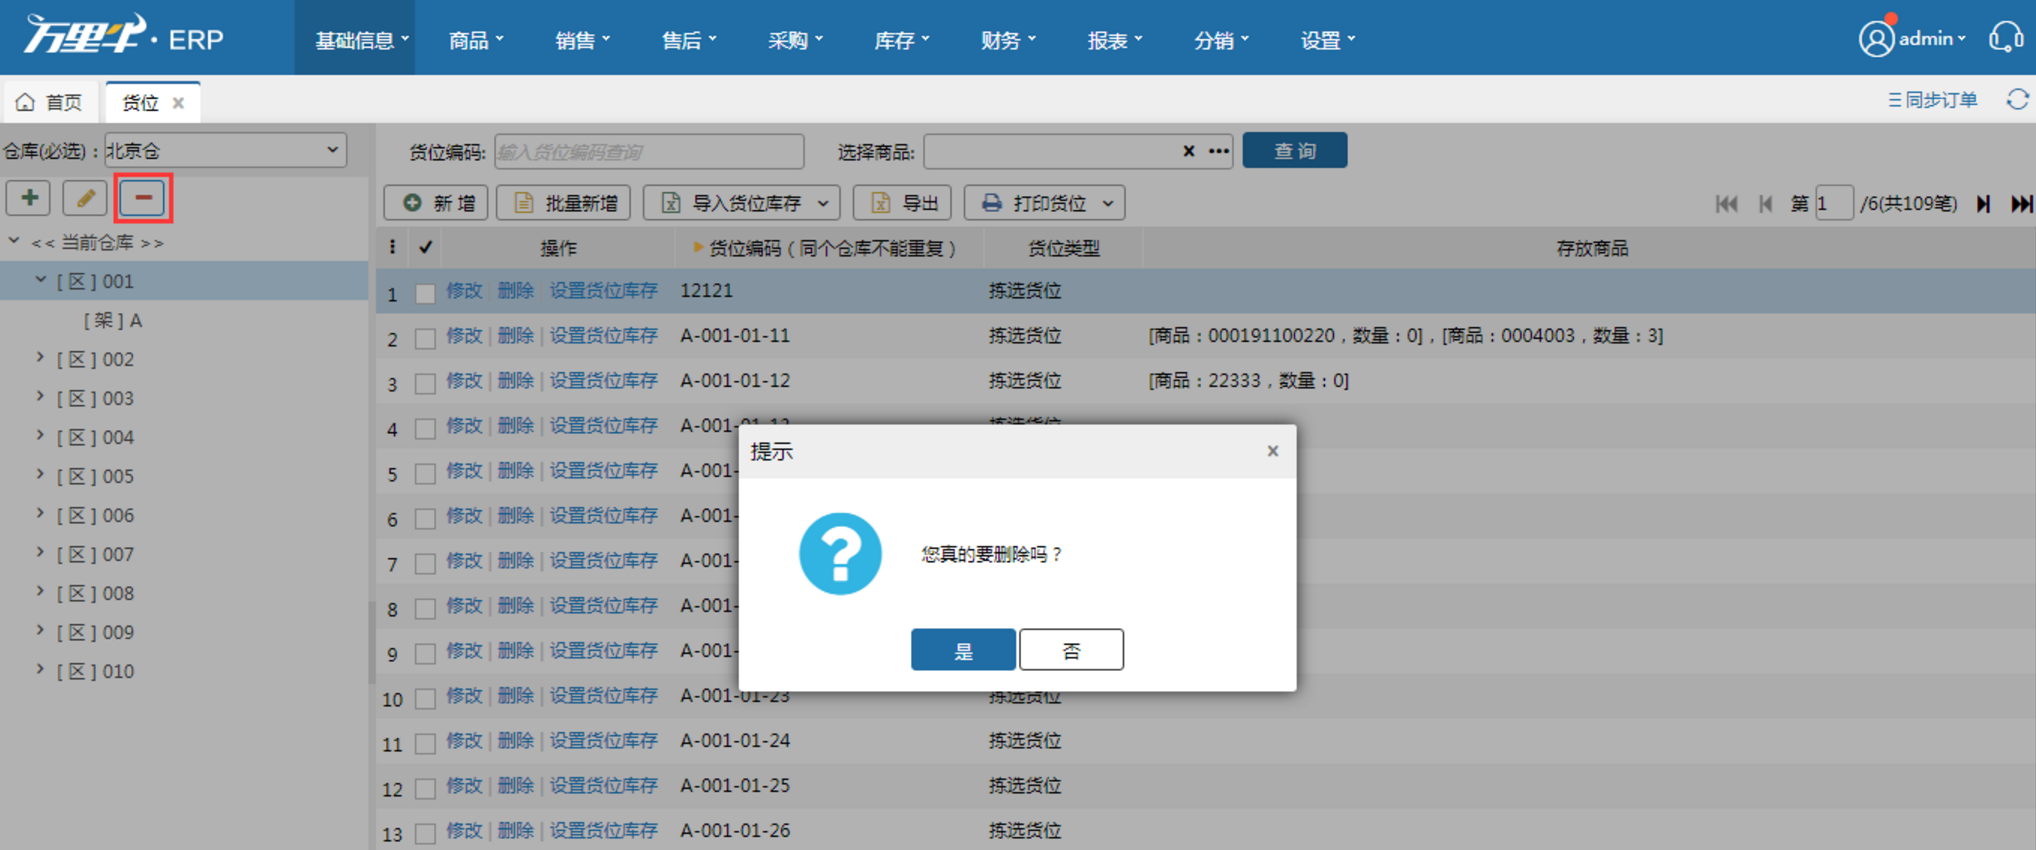
Task: Close the 货位 tab with its X
Action: (x=178, y=103)
